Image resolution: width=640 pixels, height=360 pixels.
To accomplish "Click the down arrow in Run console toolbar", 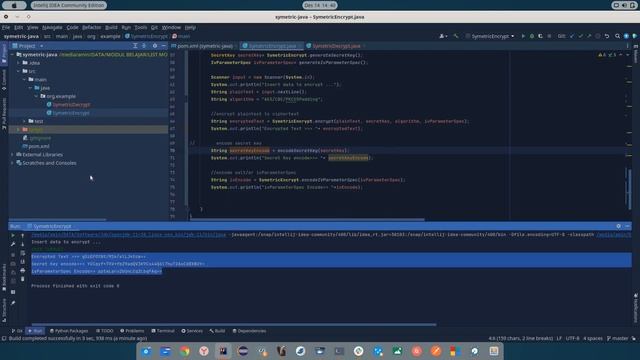I will click(22, 244).
